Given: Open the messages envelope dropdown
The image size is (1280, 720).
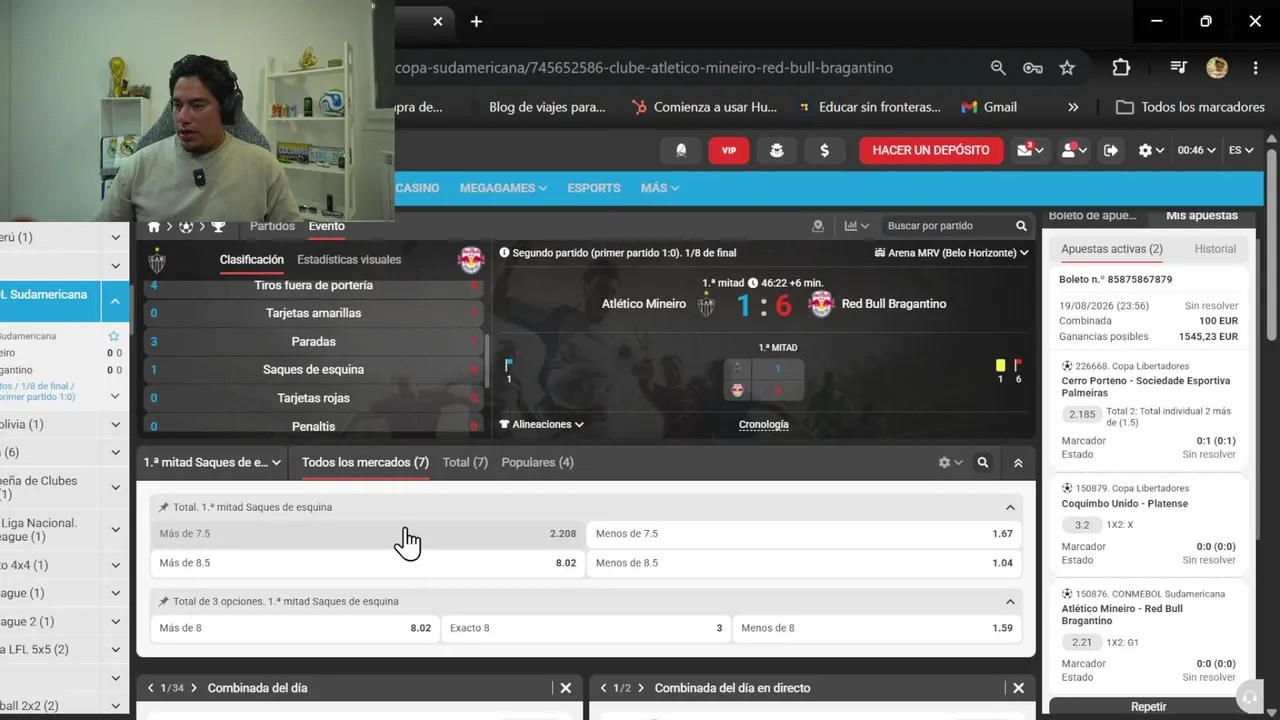Looking at the screenshot, I should coord(1030,150).
